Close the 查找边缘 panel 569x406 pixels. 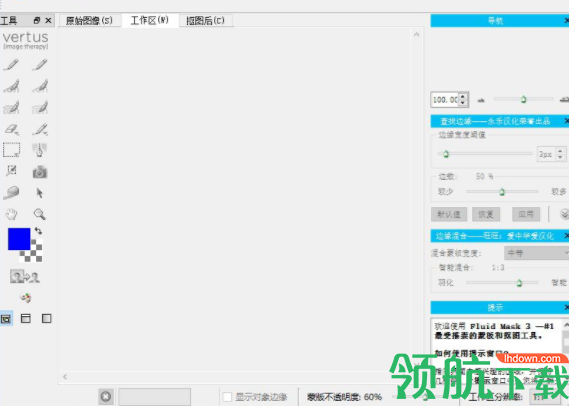coord(566,121)
